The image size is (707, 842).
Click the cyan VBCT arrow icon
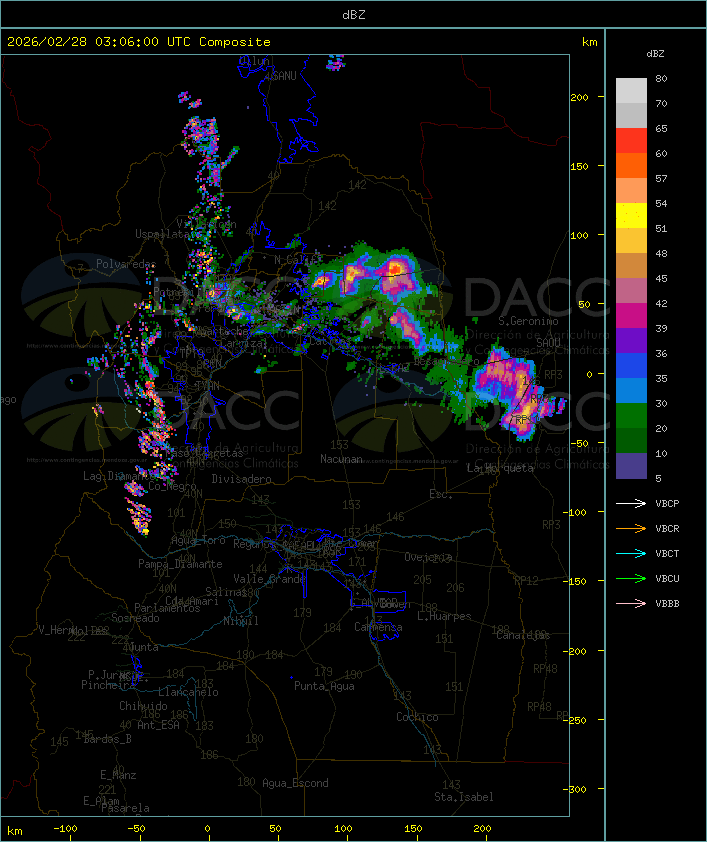631,553
